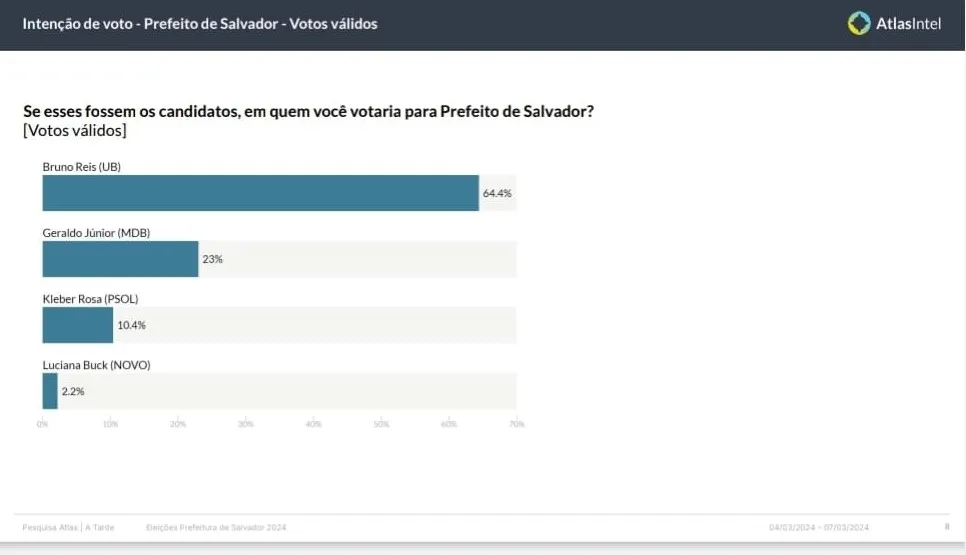This screenshot has width=966, height=555.
Task: Click the 'Pesquisa Atlas | A Tarde' footer text
Action: pyautogui.click(x=68, y=527)
